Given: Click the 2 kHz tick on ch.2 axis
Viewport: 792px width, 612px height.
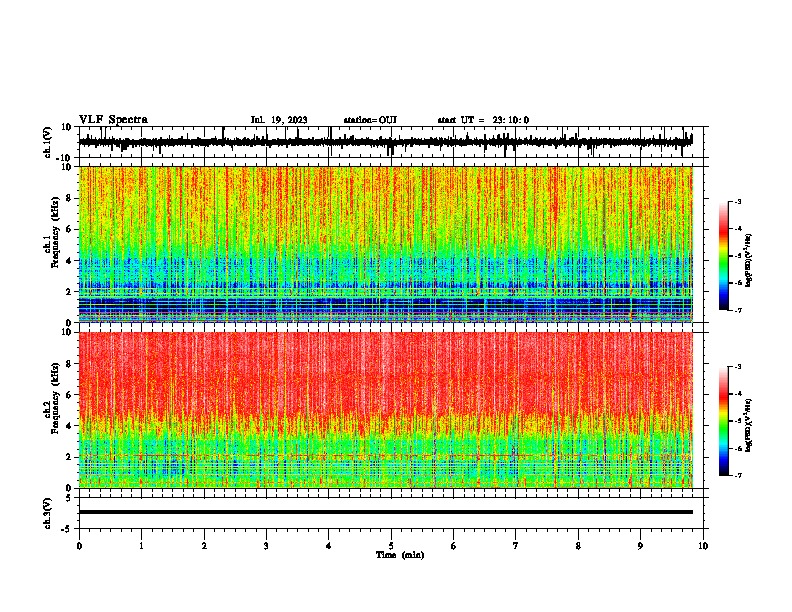Looking at the screenshot, I should [69, 457].
